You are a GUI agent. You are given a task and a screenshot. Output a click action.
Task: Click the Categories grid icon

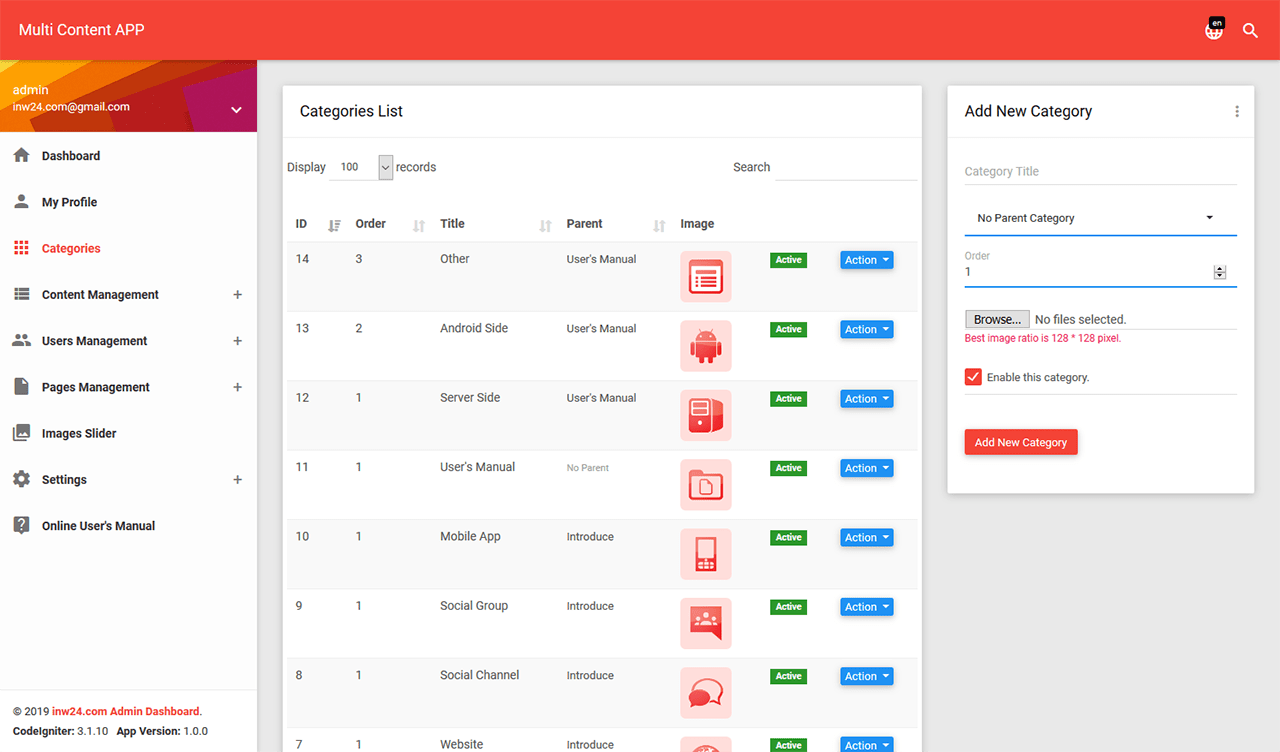[x=21, y=248]
